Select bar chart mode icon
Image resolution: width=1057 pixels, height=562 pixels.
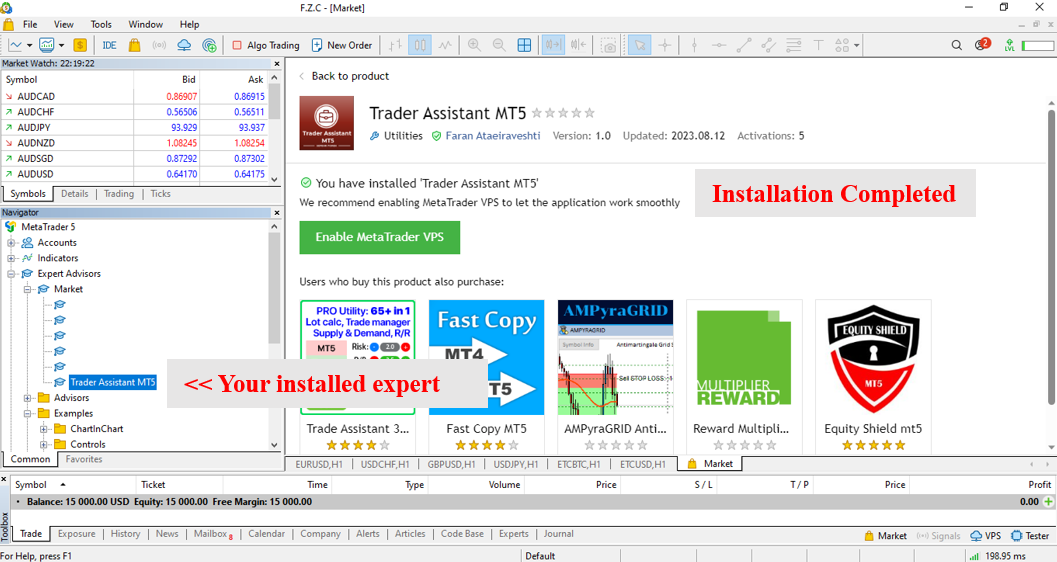point(395,45)
